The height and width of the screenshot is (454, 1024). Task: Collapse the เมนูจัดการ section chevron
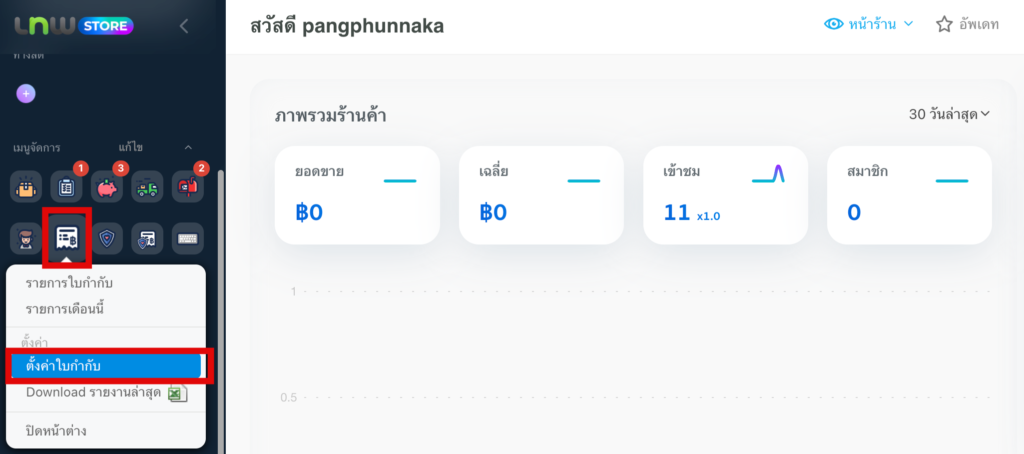point(188,147)
